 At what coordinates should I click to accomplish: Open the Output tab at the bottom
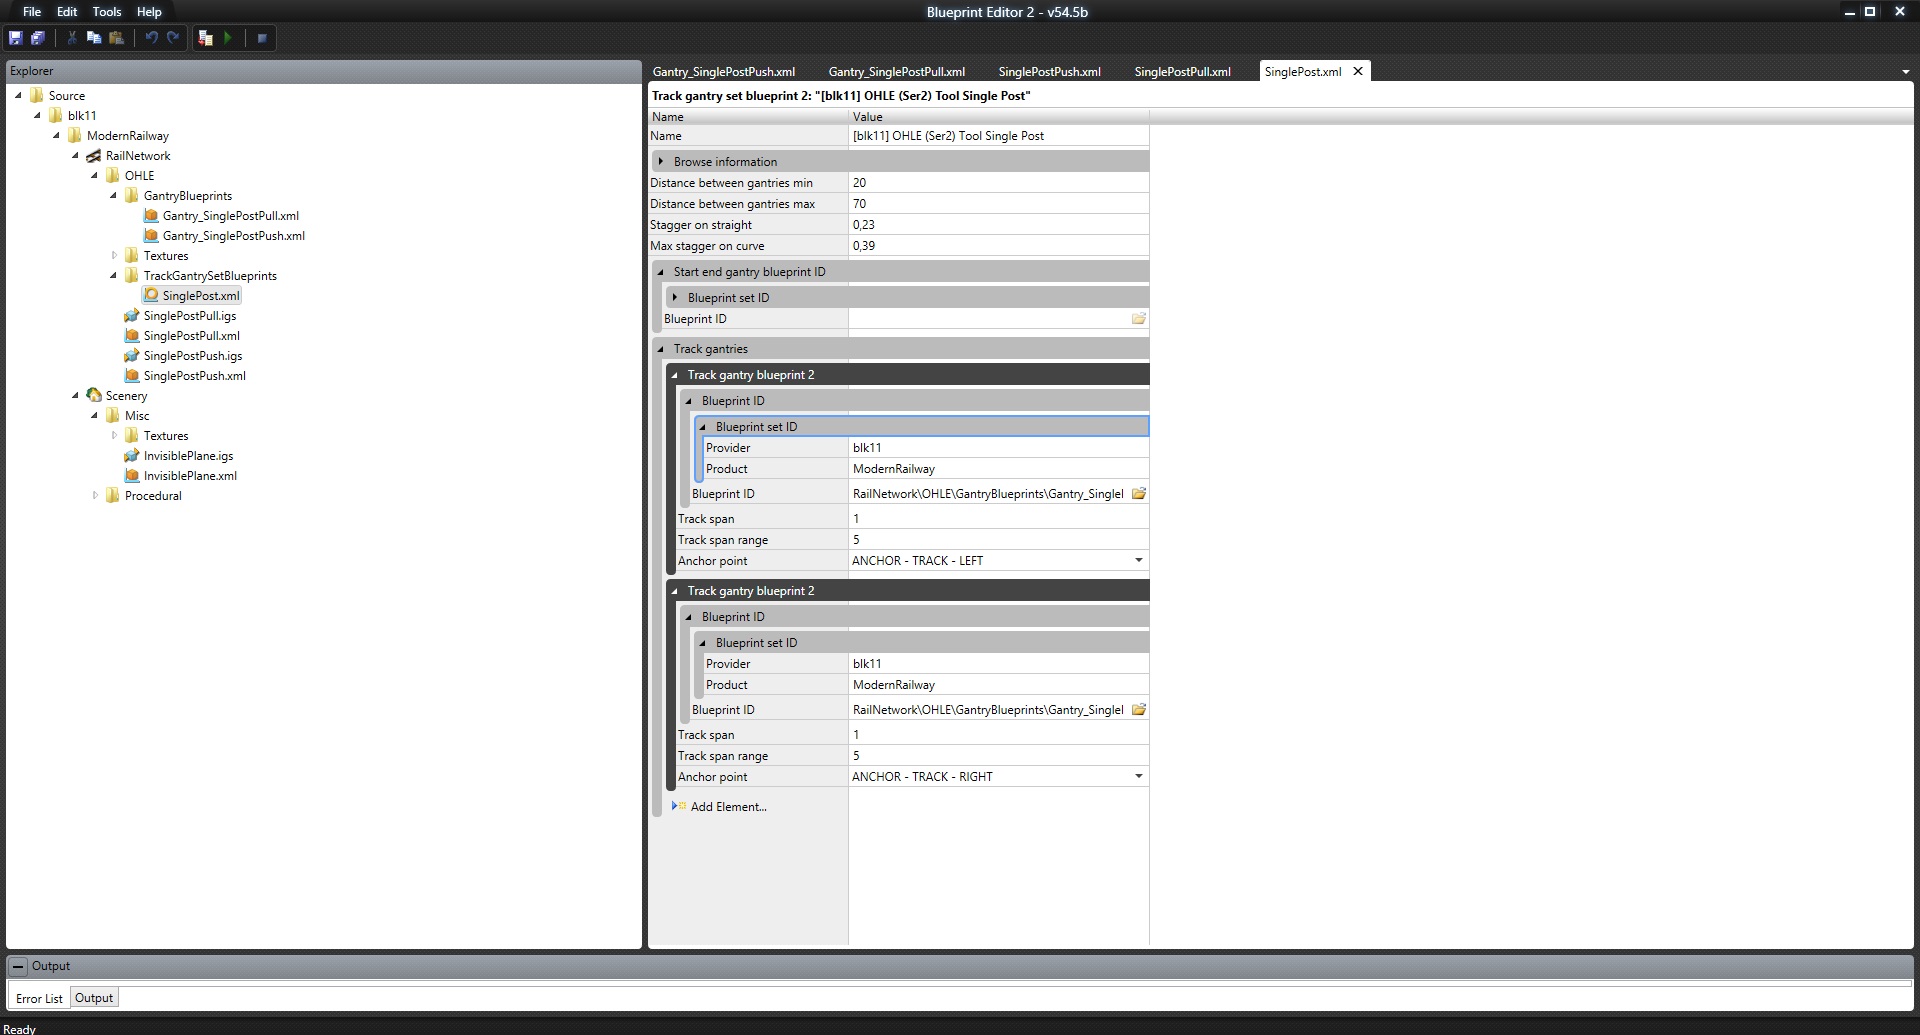(x=94, y=998)
